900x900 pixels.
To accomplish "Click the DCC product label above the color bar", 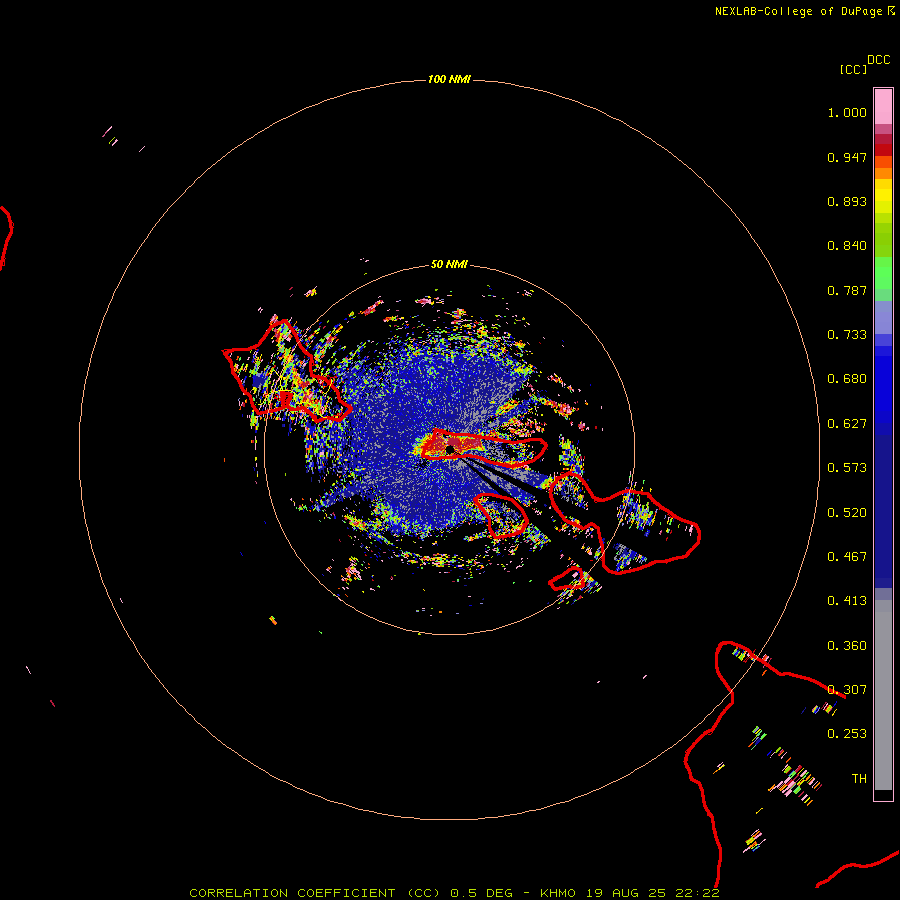I will (878, 60).
